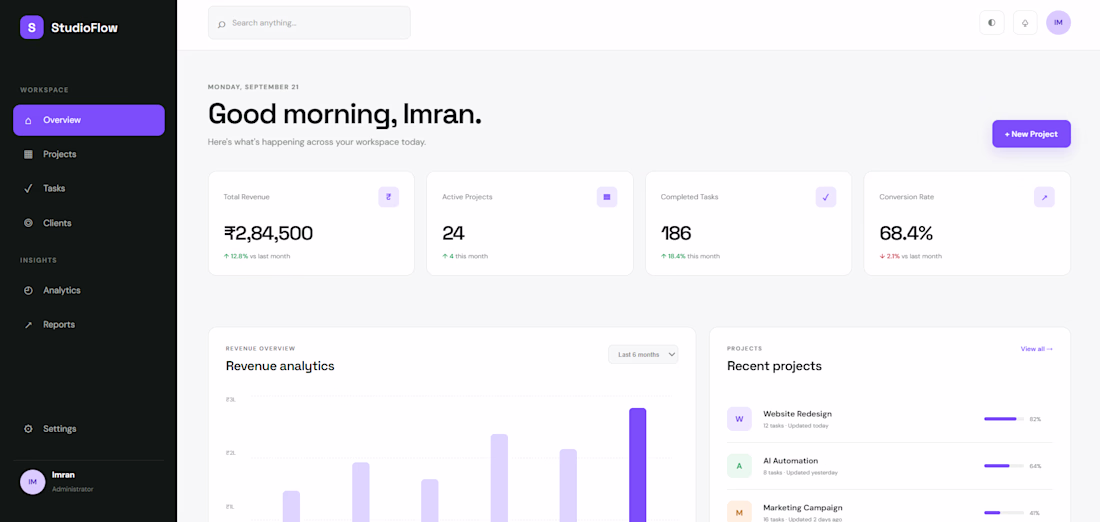Click the Good morning, Imran greeting
The height and width of the screenshot is (522, 1100).
344,114
